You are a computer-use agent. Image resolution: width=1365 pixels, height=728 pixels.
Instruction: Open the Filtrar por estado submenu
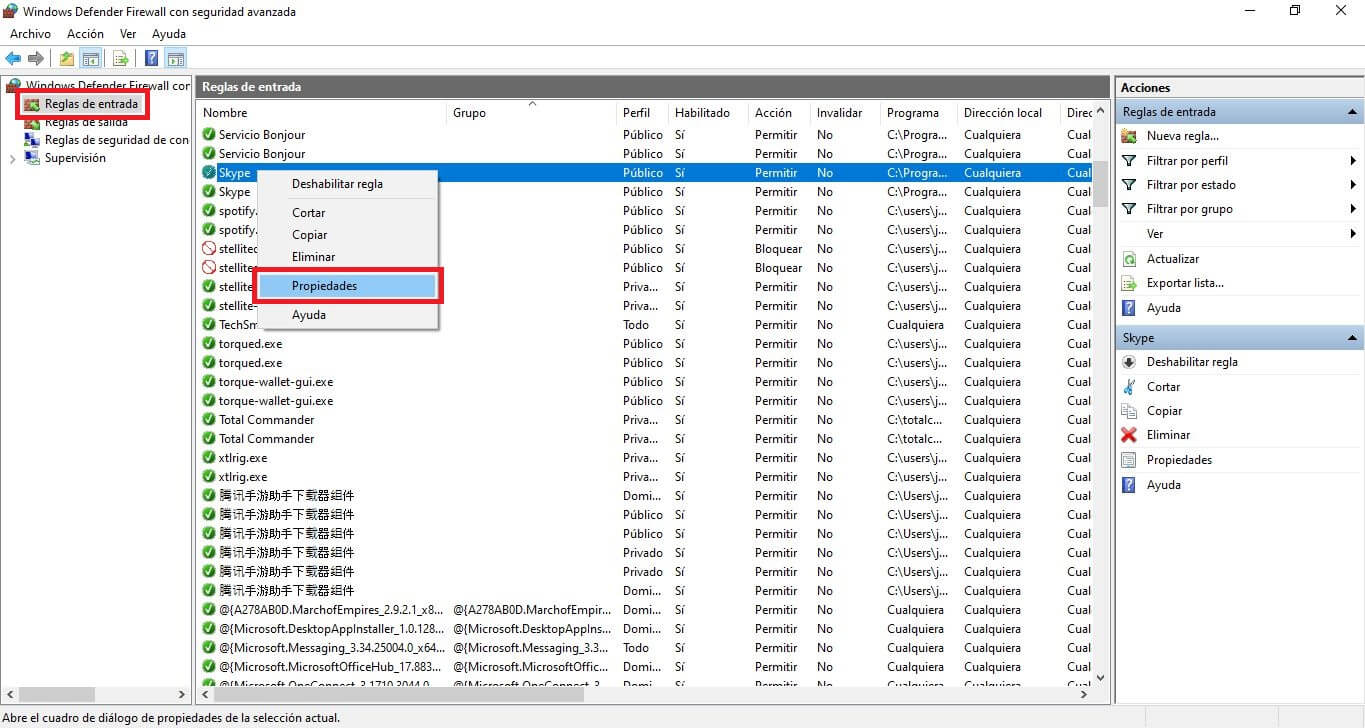(1353, 185)
